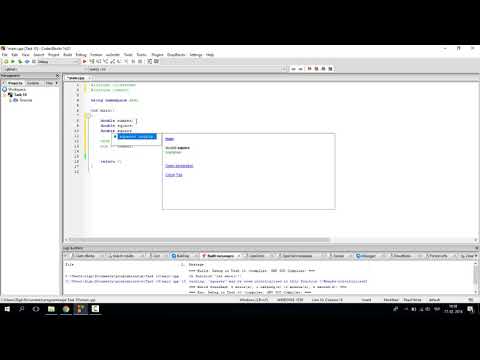The image size is (480, 360).
Task: Open File Explorer from the taskbar
Action: click(x=51, y=309)
